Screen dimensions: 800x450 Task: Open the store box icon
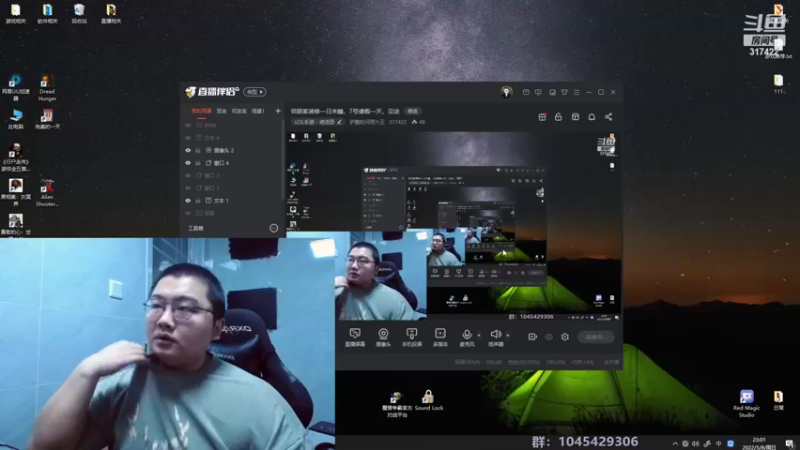[576, 117]
